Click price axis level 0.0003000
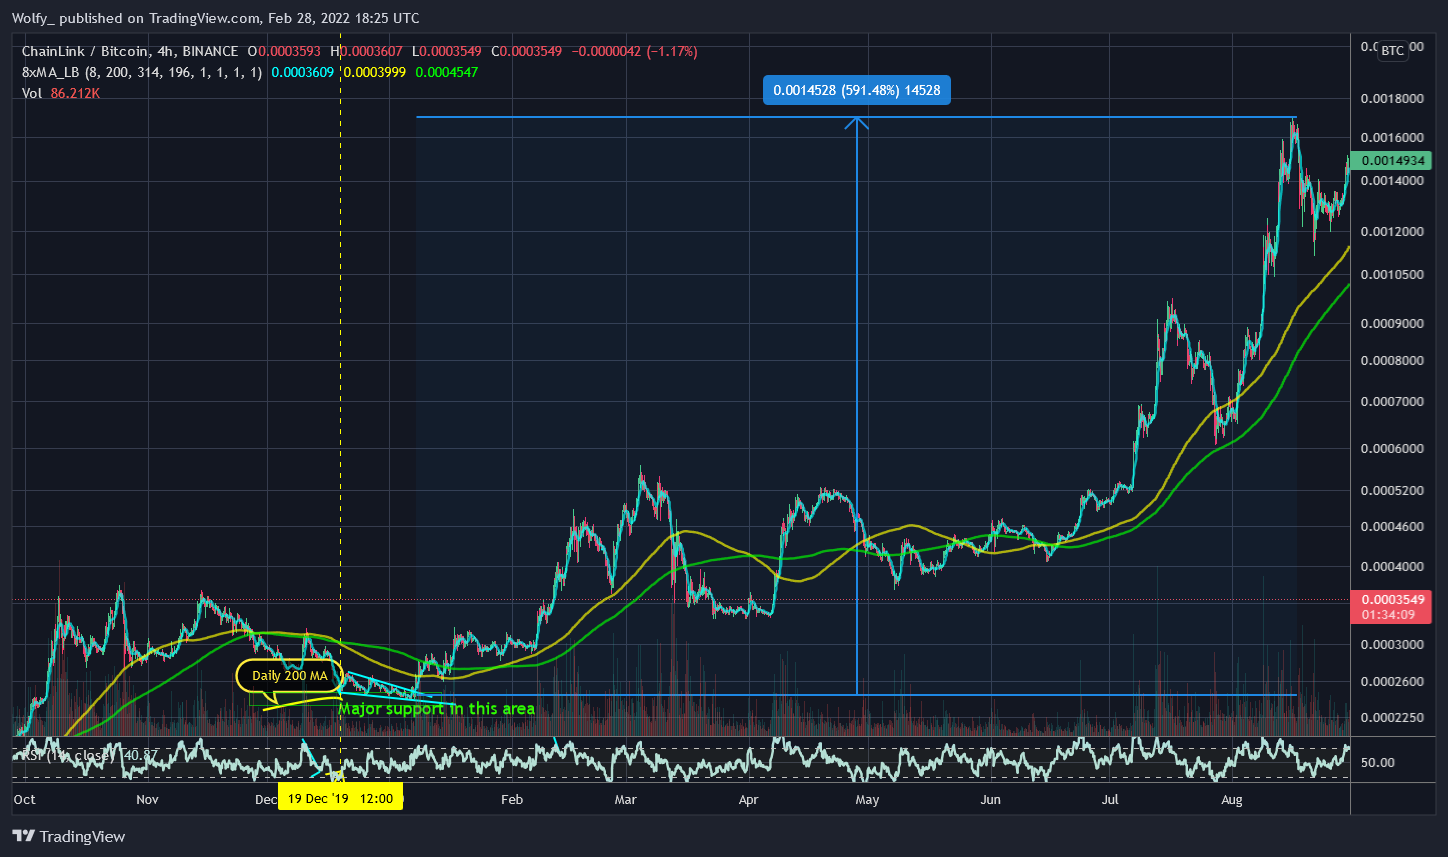 [x=1393, y=645]
